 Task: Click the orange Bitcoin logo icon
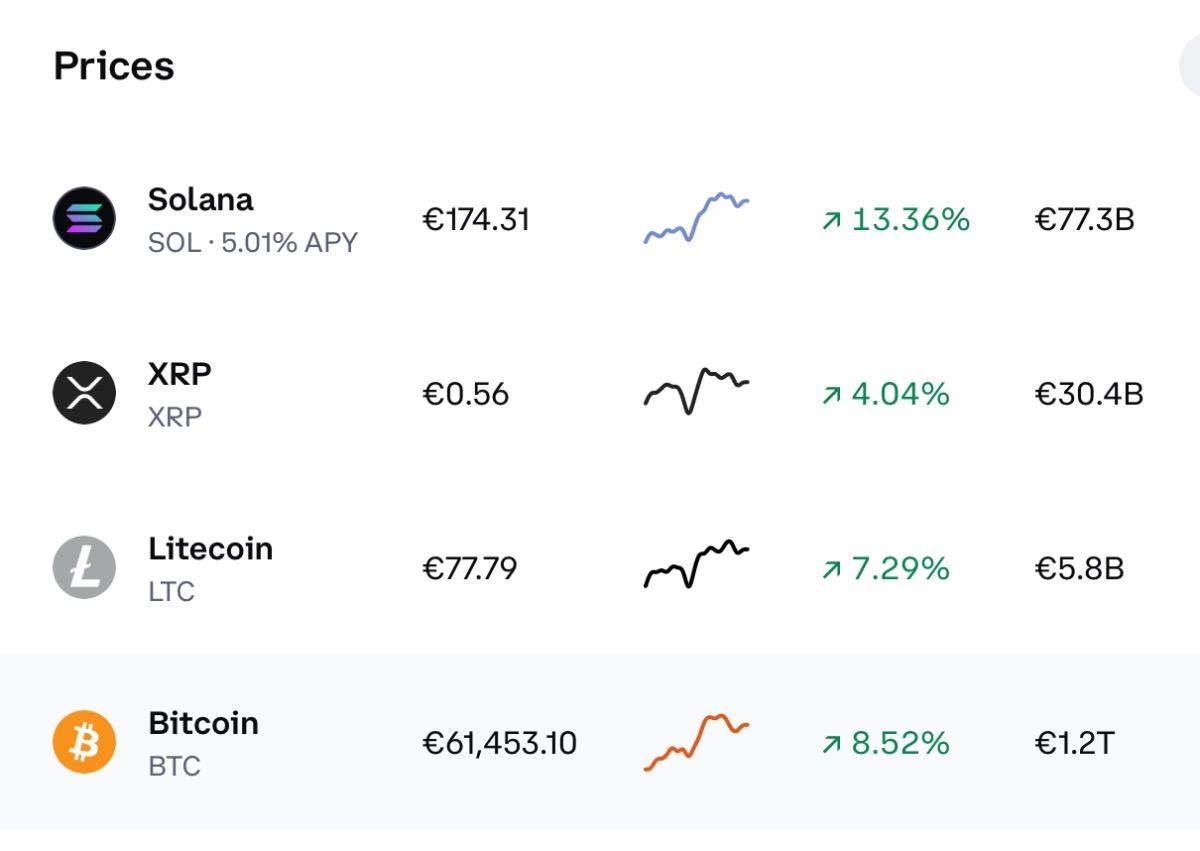point(84,743)
